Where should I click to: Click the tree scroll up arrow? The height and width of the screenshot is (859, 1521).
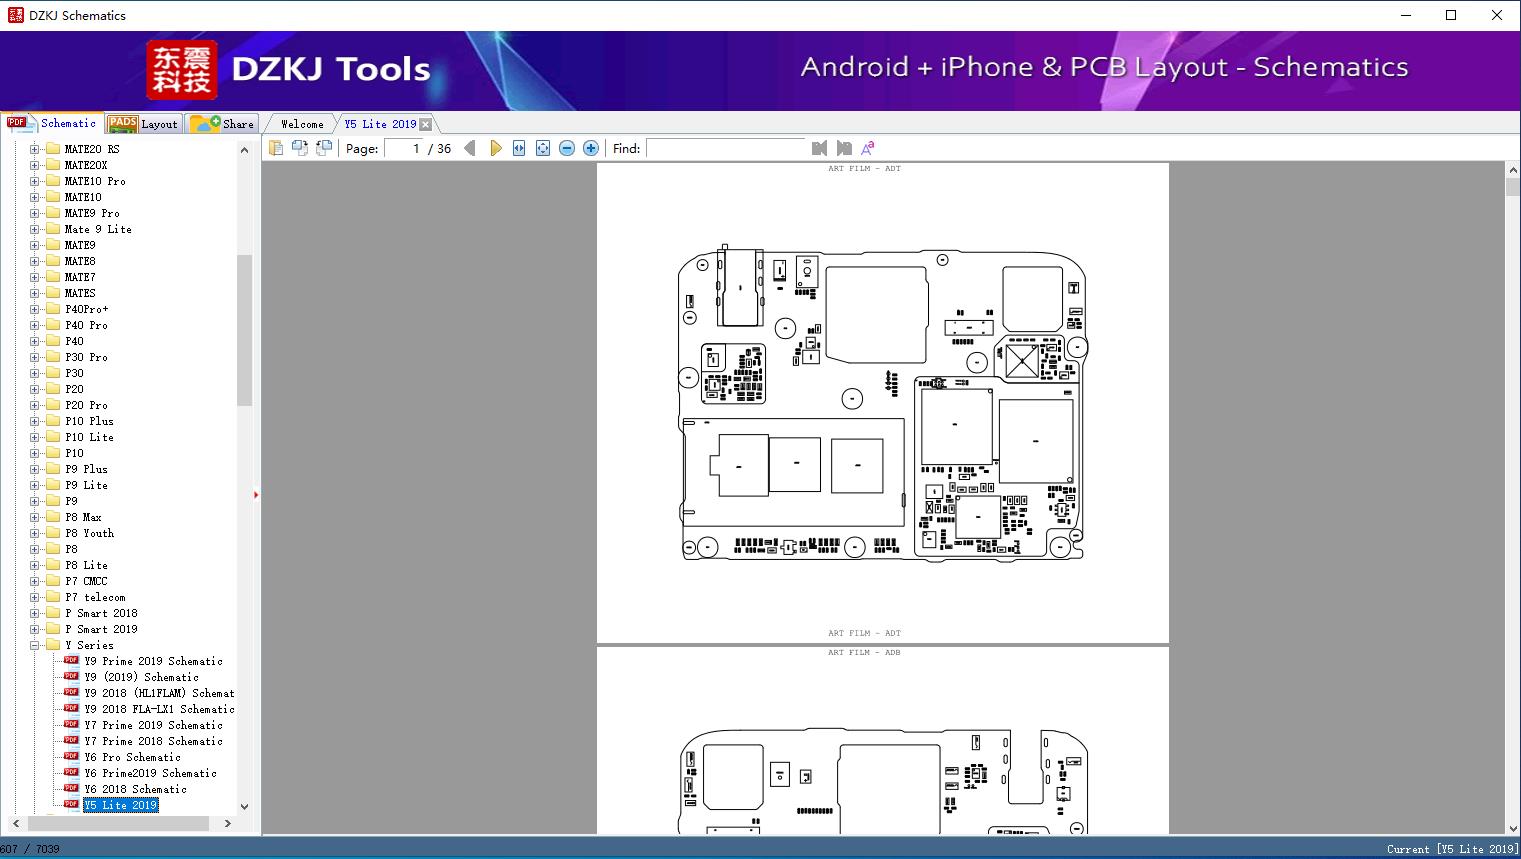244,150
